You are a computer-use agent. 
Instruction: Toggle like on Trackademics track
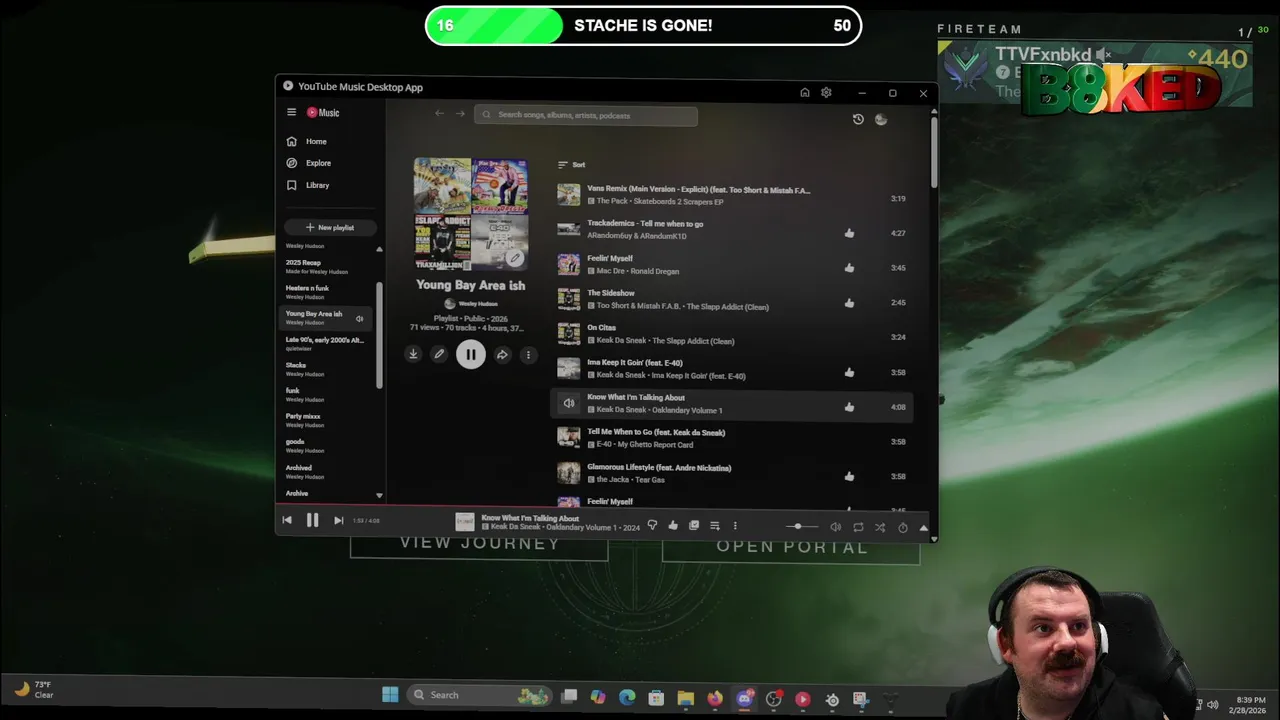click(x=849, y=233)
